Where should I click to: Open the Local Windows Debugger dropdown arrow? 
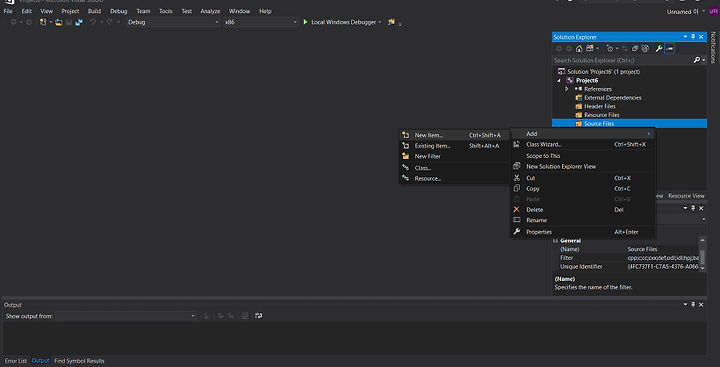(380, 22)
